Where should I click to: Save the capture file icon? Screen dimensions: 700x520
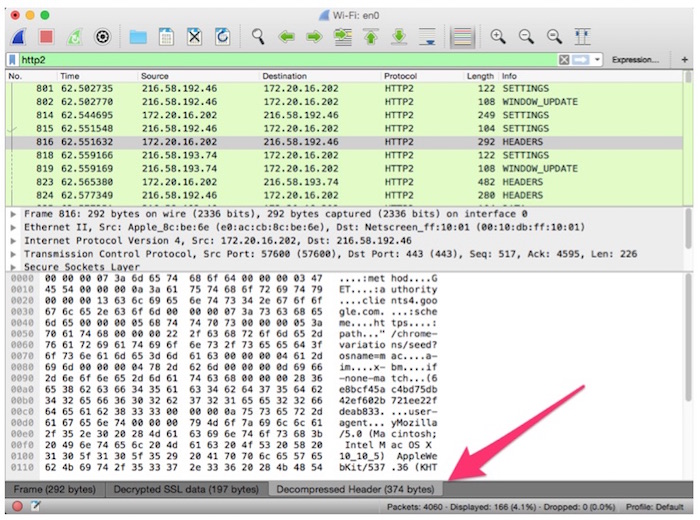point(166,37)
